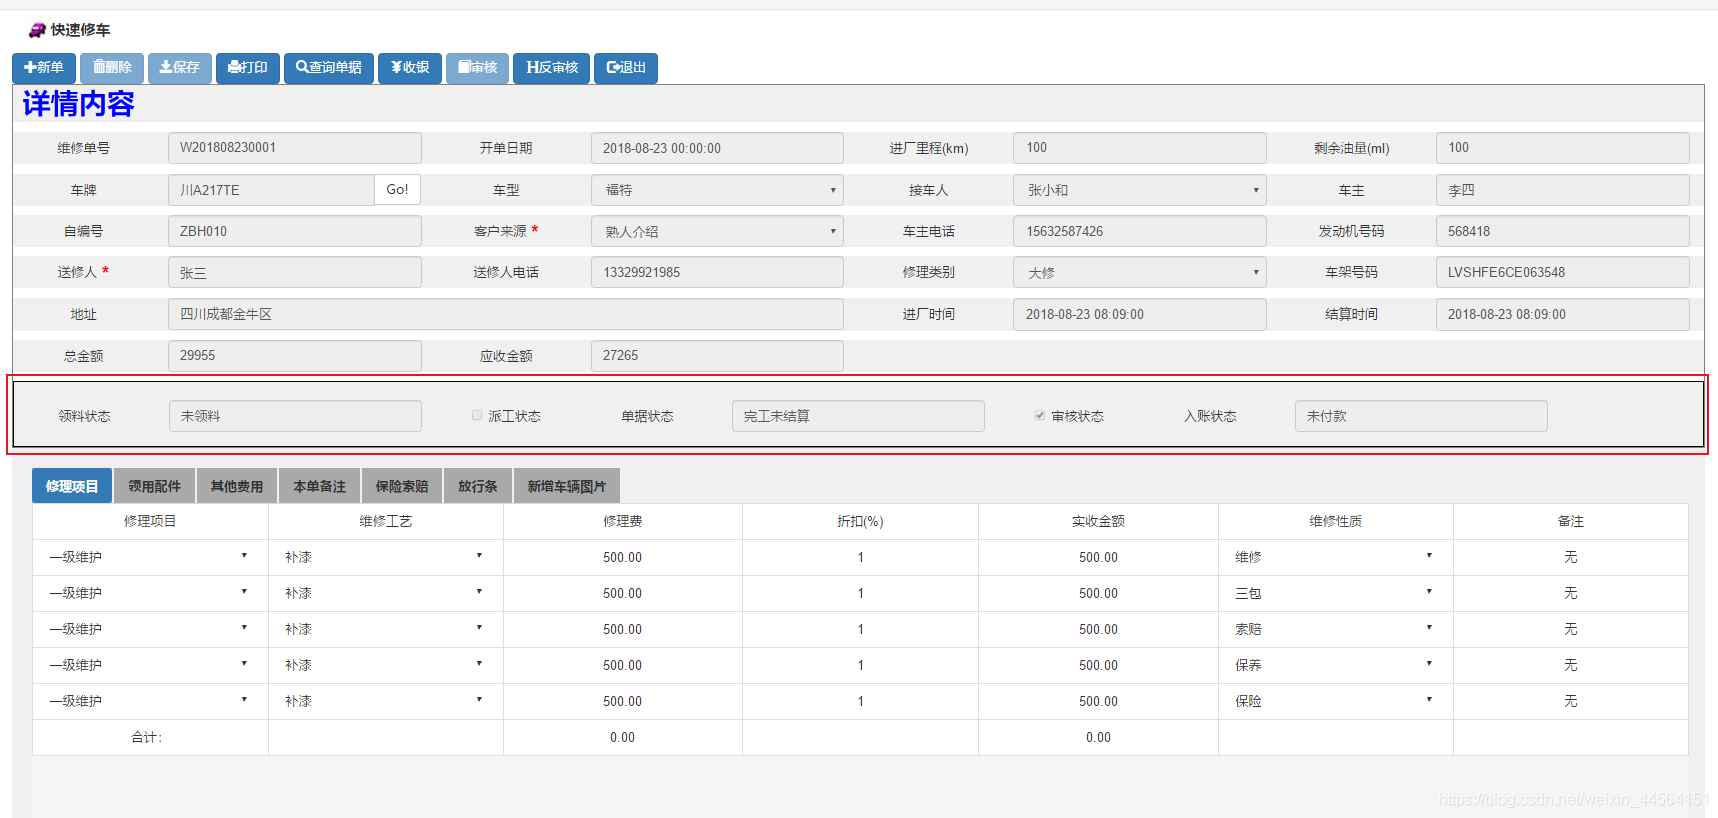Viewport: 1718px width, 818px height.
Task: Click the 审核 audit button
Action: 478,68
